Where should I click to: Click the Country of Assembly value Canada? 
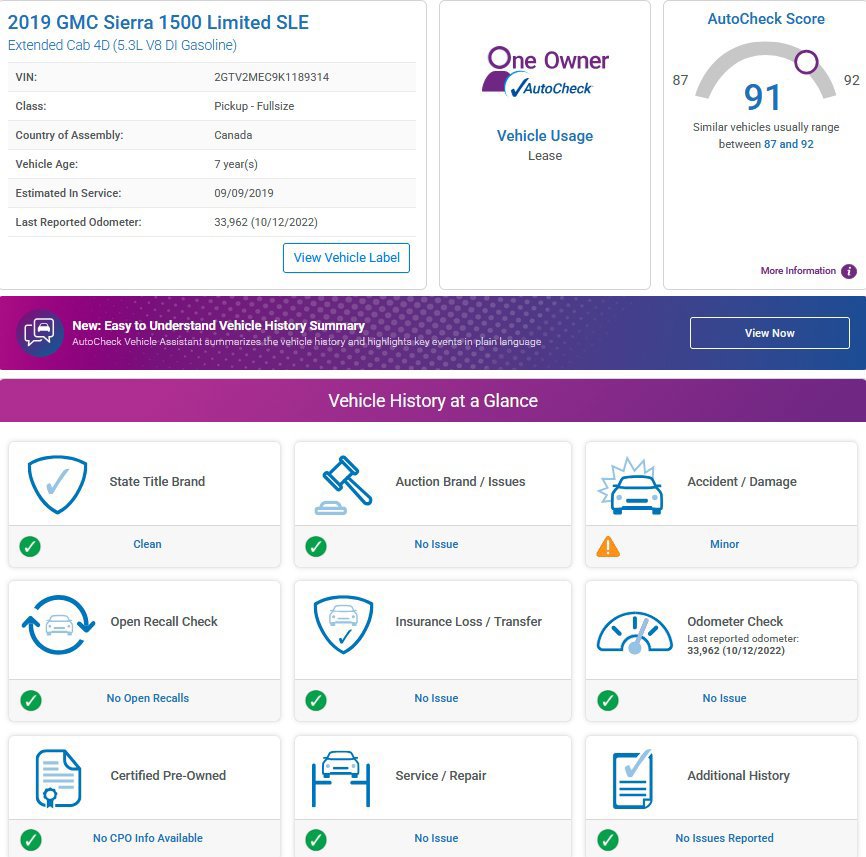[233, 135]
